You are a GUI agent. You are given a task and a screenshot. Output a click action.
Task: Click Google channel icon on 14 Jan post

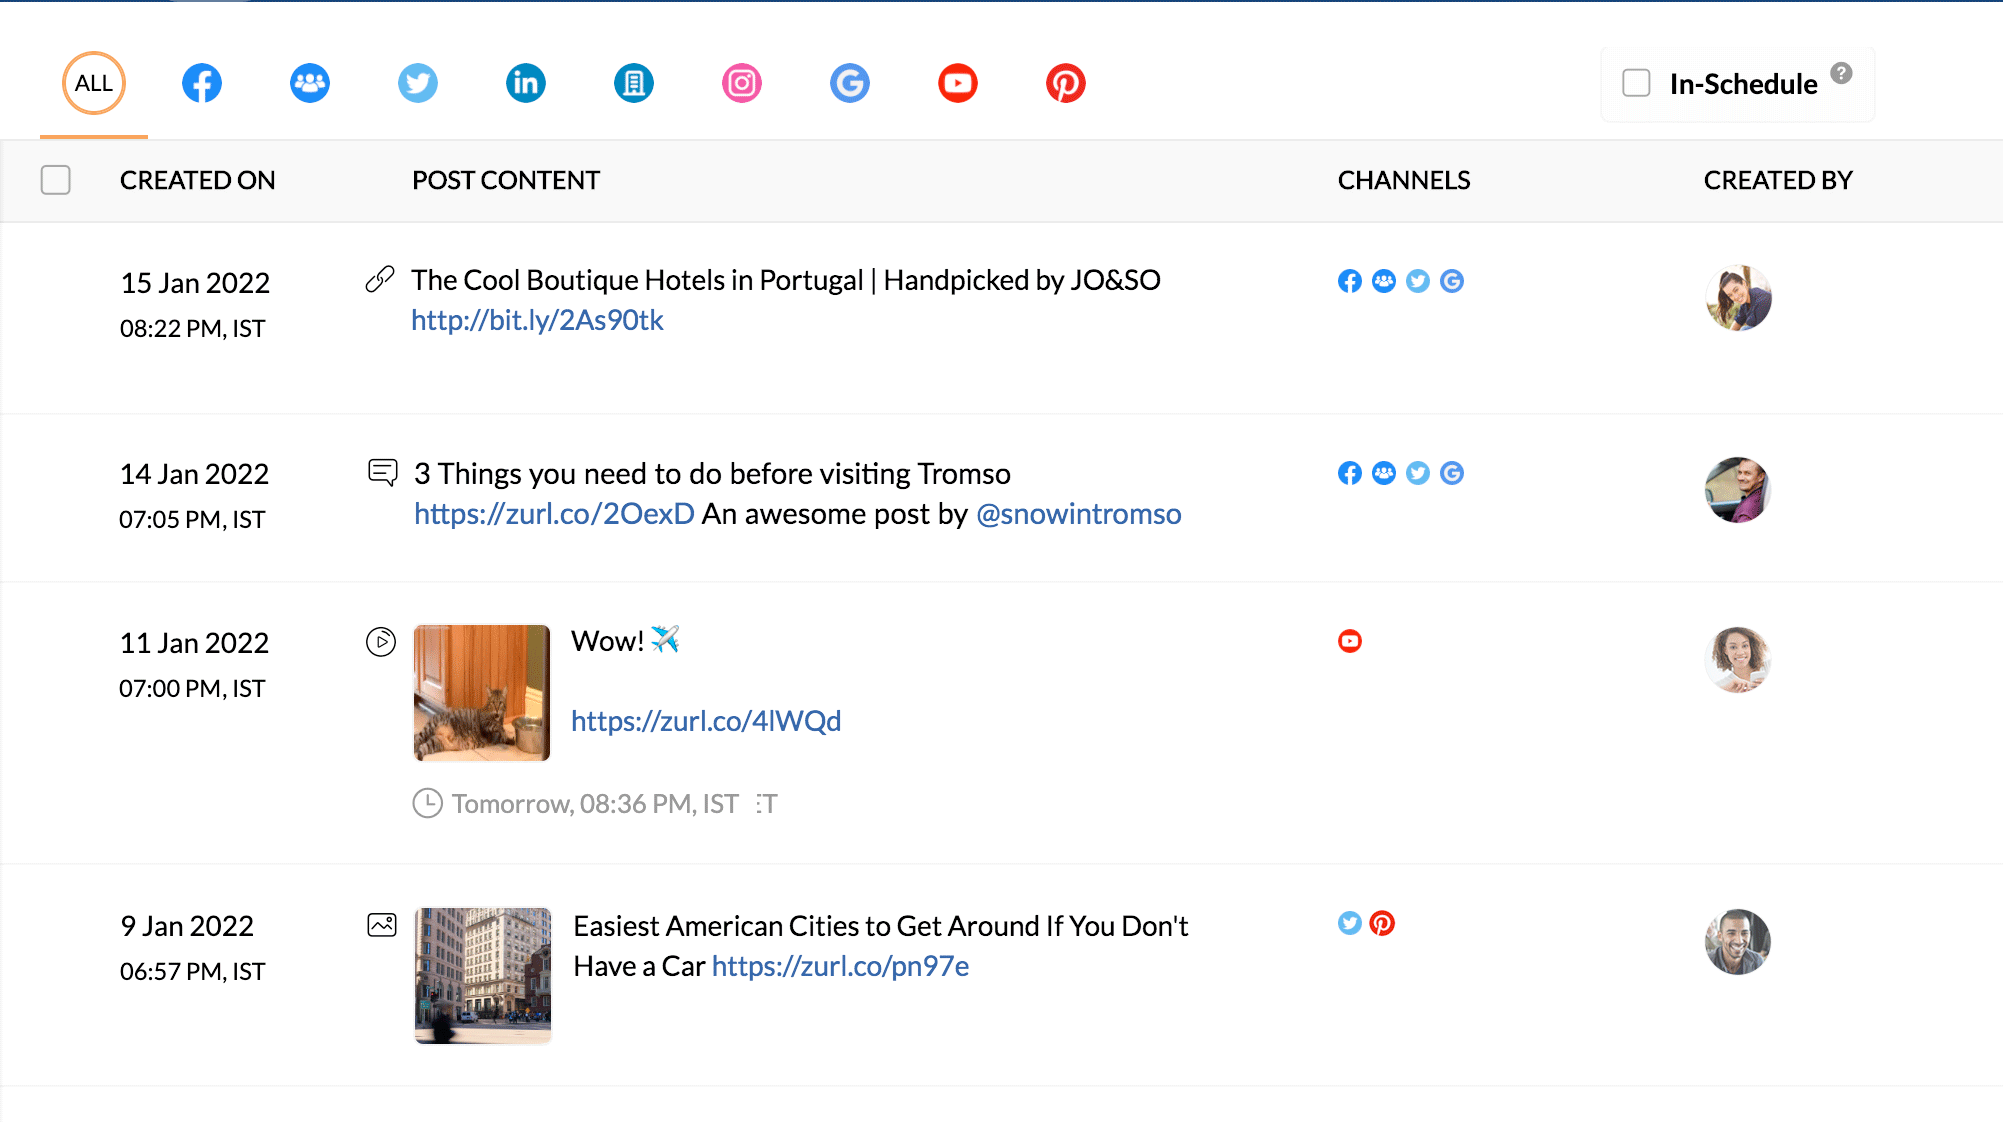click(x=1452, y=473)
